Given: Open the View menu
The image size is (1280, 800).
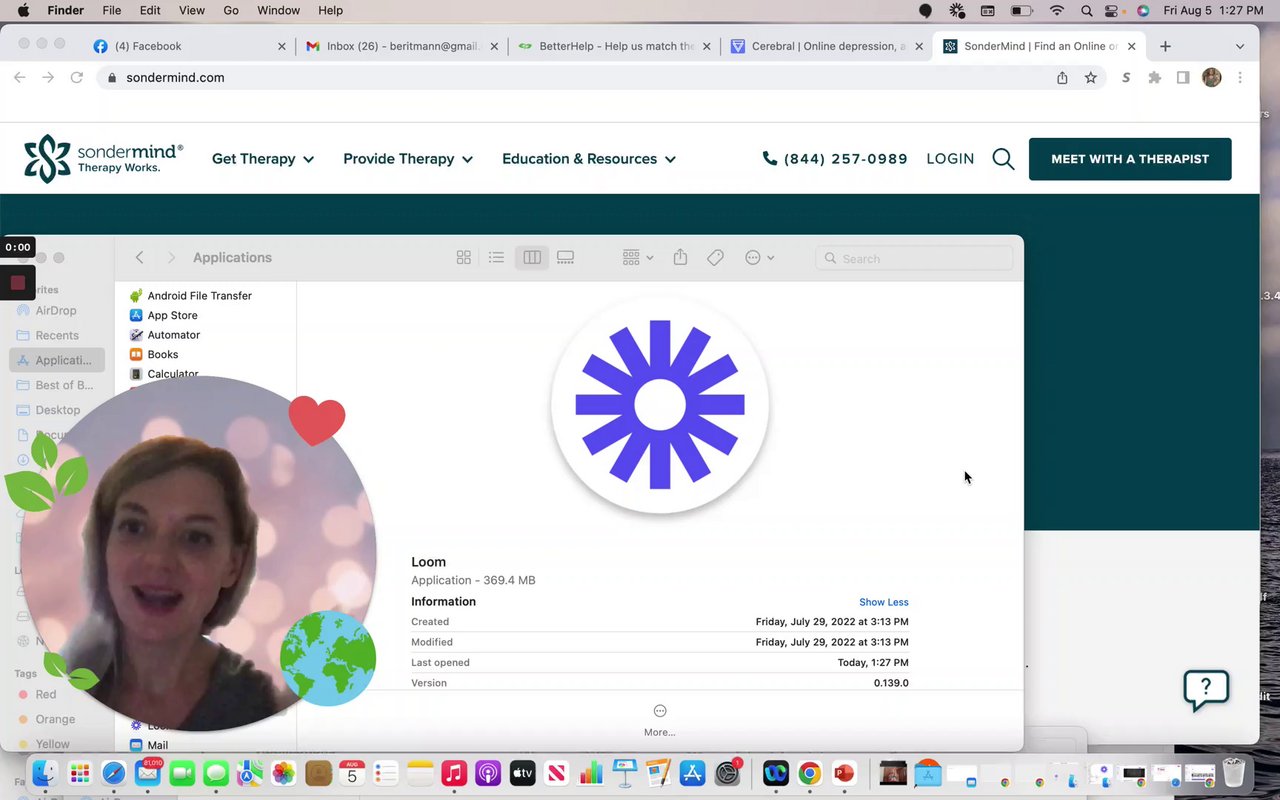Looking at the screenshot, I should click(x=192, y=10).
